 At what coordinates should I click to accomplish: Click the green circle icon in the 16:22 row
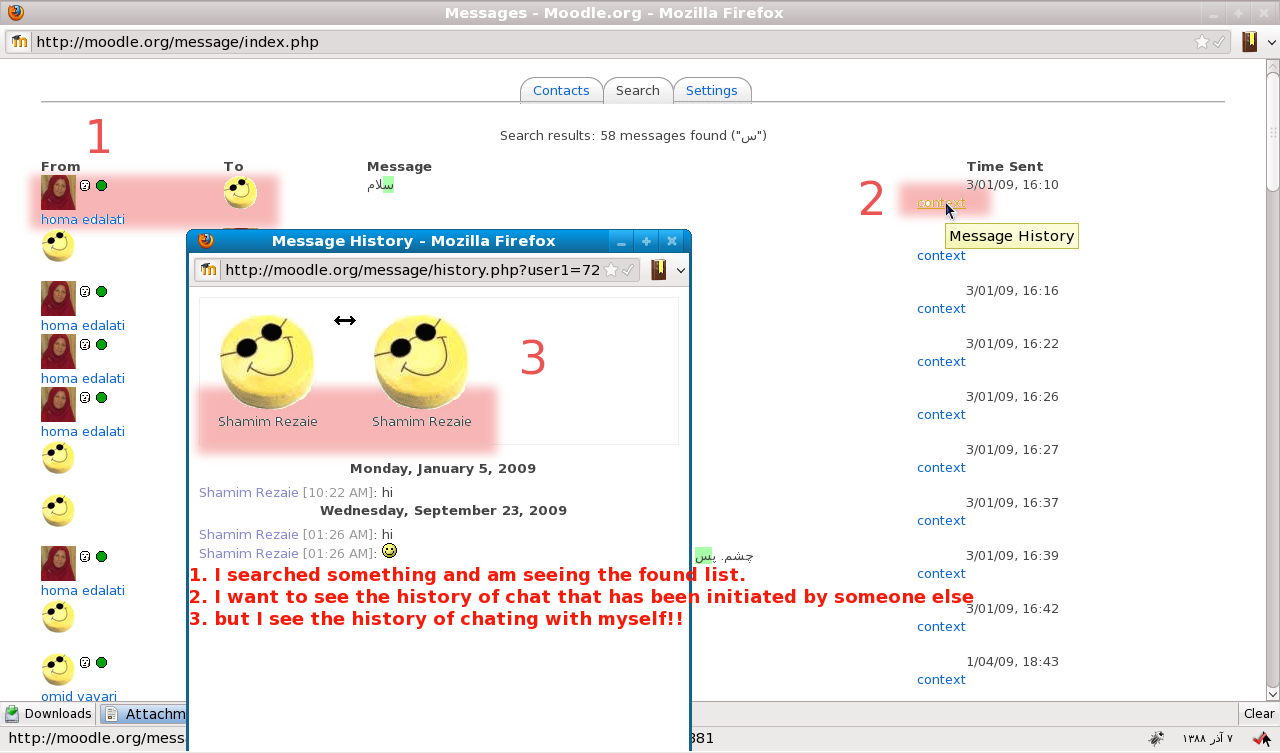tap(101, 344)
